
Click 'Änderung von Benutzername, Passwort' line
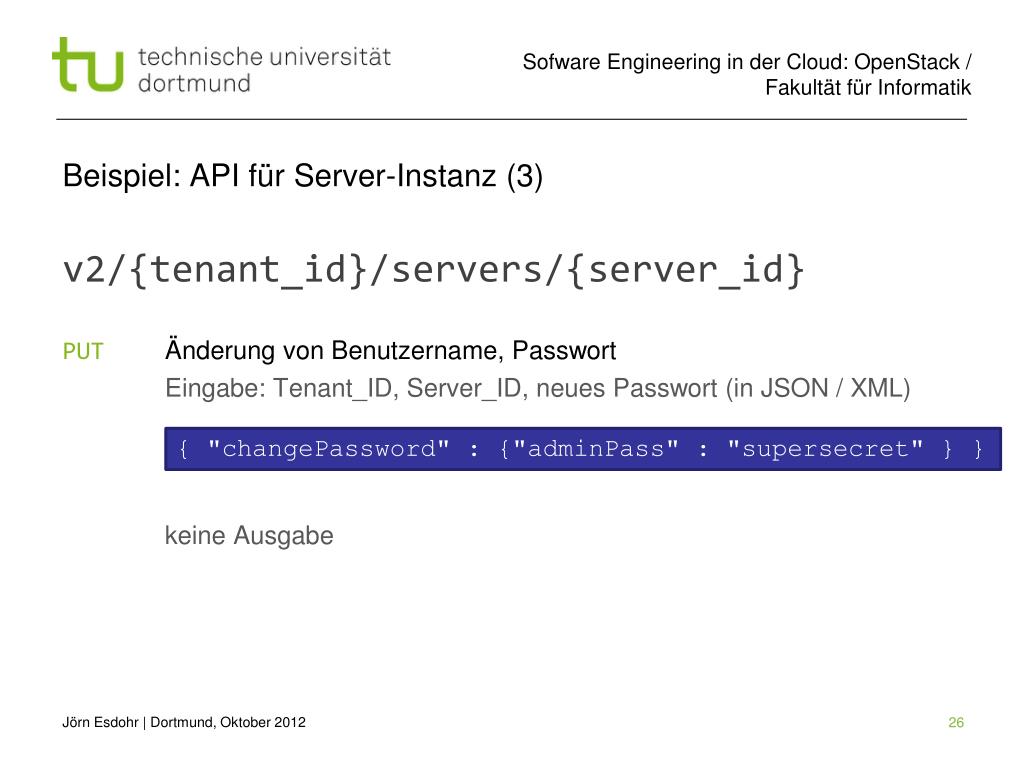391,349
